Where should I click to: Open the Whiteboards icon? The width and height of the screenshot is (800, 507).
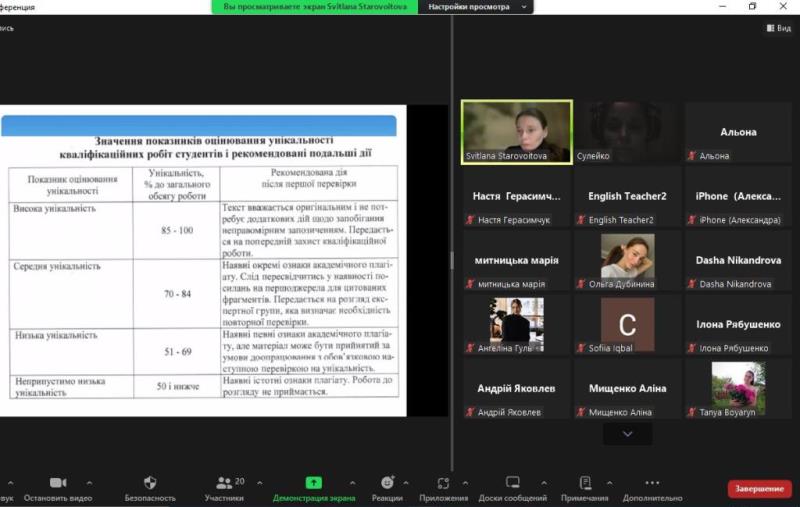pos(513,482)
